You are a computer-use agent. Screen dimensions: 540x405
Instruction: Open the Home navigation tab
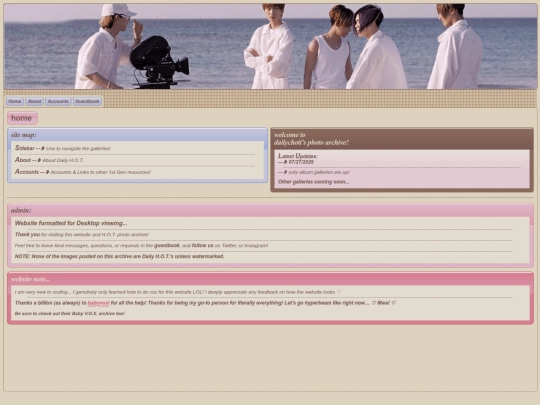pos(14,101)
